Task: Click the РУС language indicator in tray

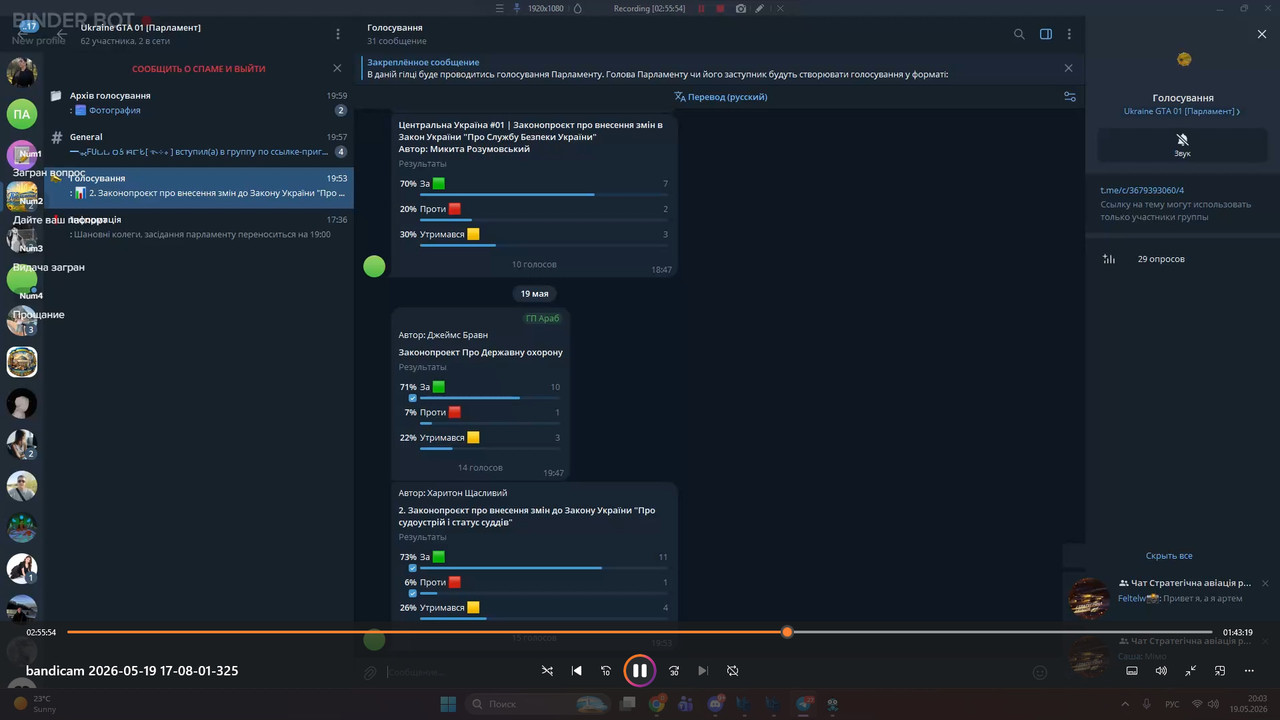Action: pos(1171,704)
